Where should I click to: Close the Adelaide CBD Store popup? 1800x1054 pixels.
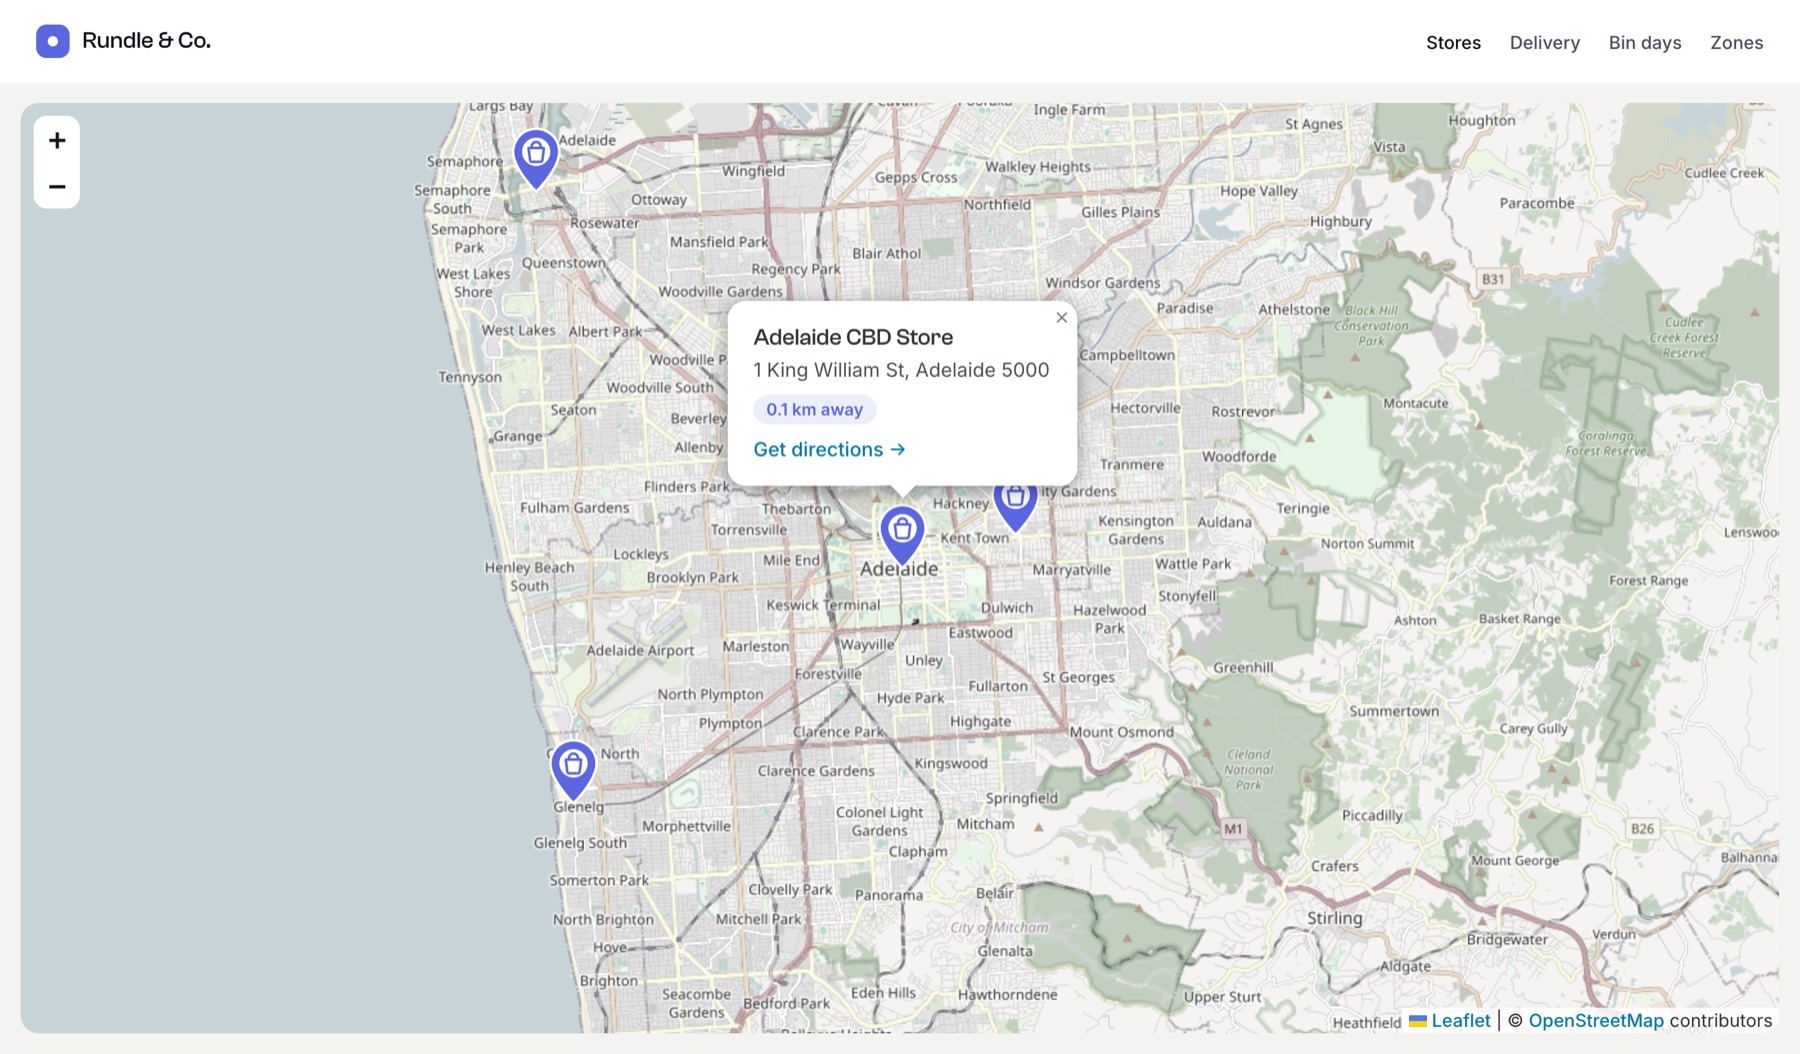click(x=1062, y=318)
